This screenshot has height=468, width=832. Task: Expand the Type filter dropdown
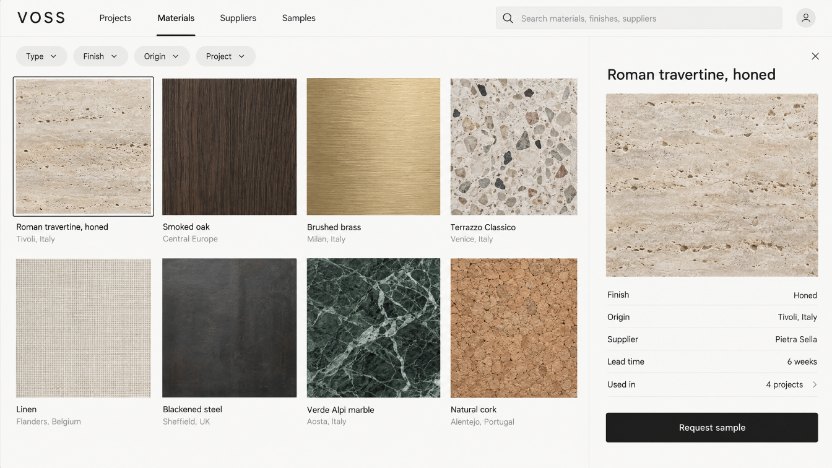[41, 56]
